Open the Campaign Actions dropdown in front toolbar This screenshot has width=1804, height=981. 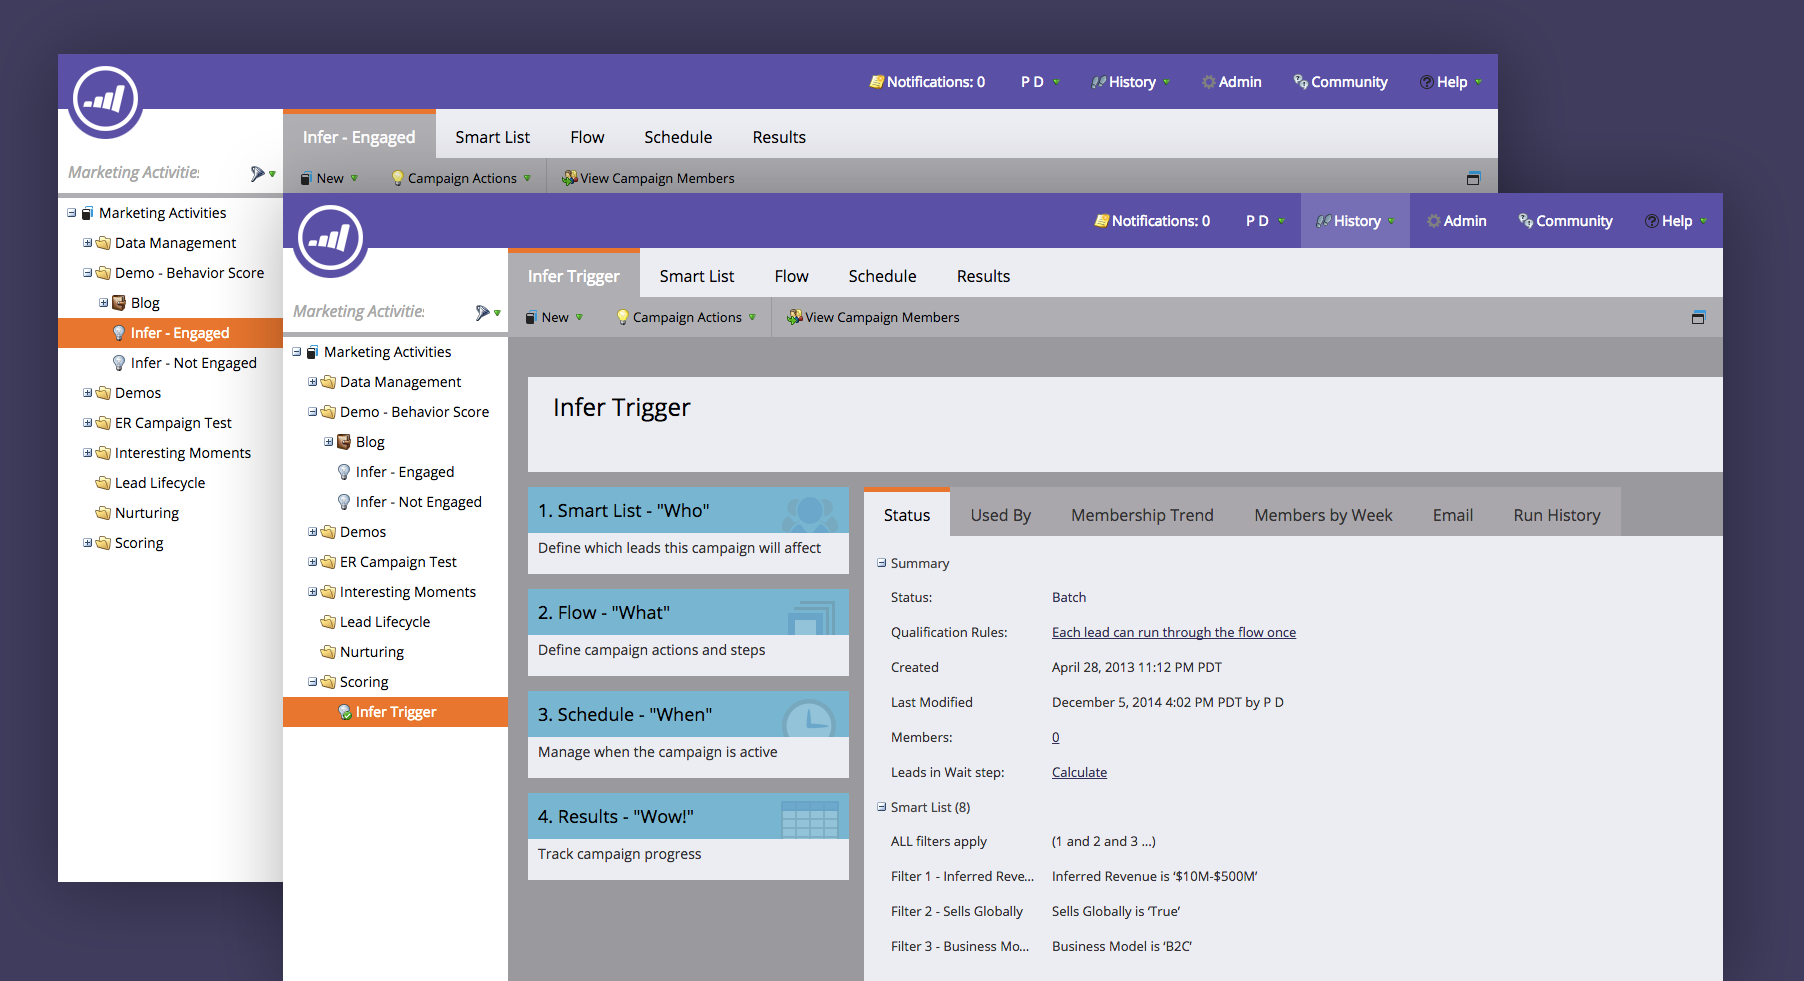tap(687, 318)
